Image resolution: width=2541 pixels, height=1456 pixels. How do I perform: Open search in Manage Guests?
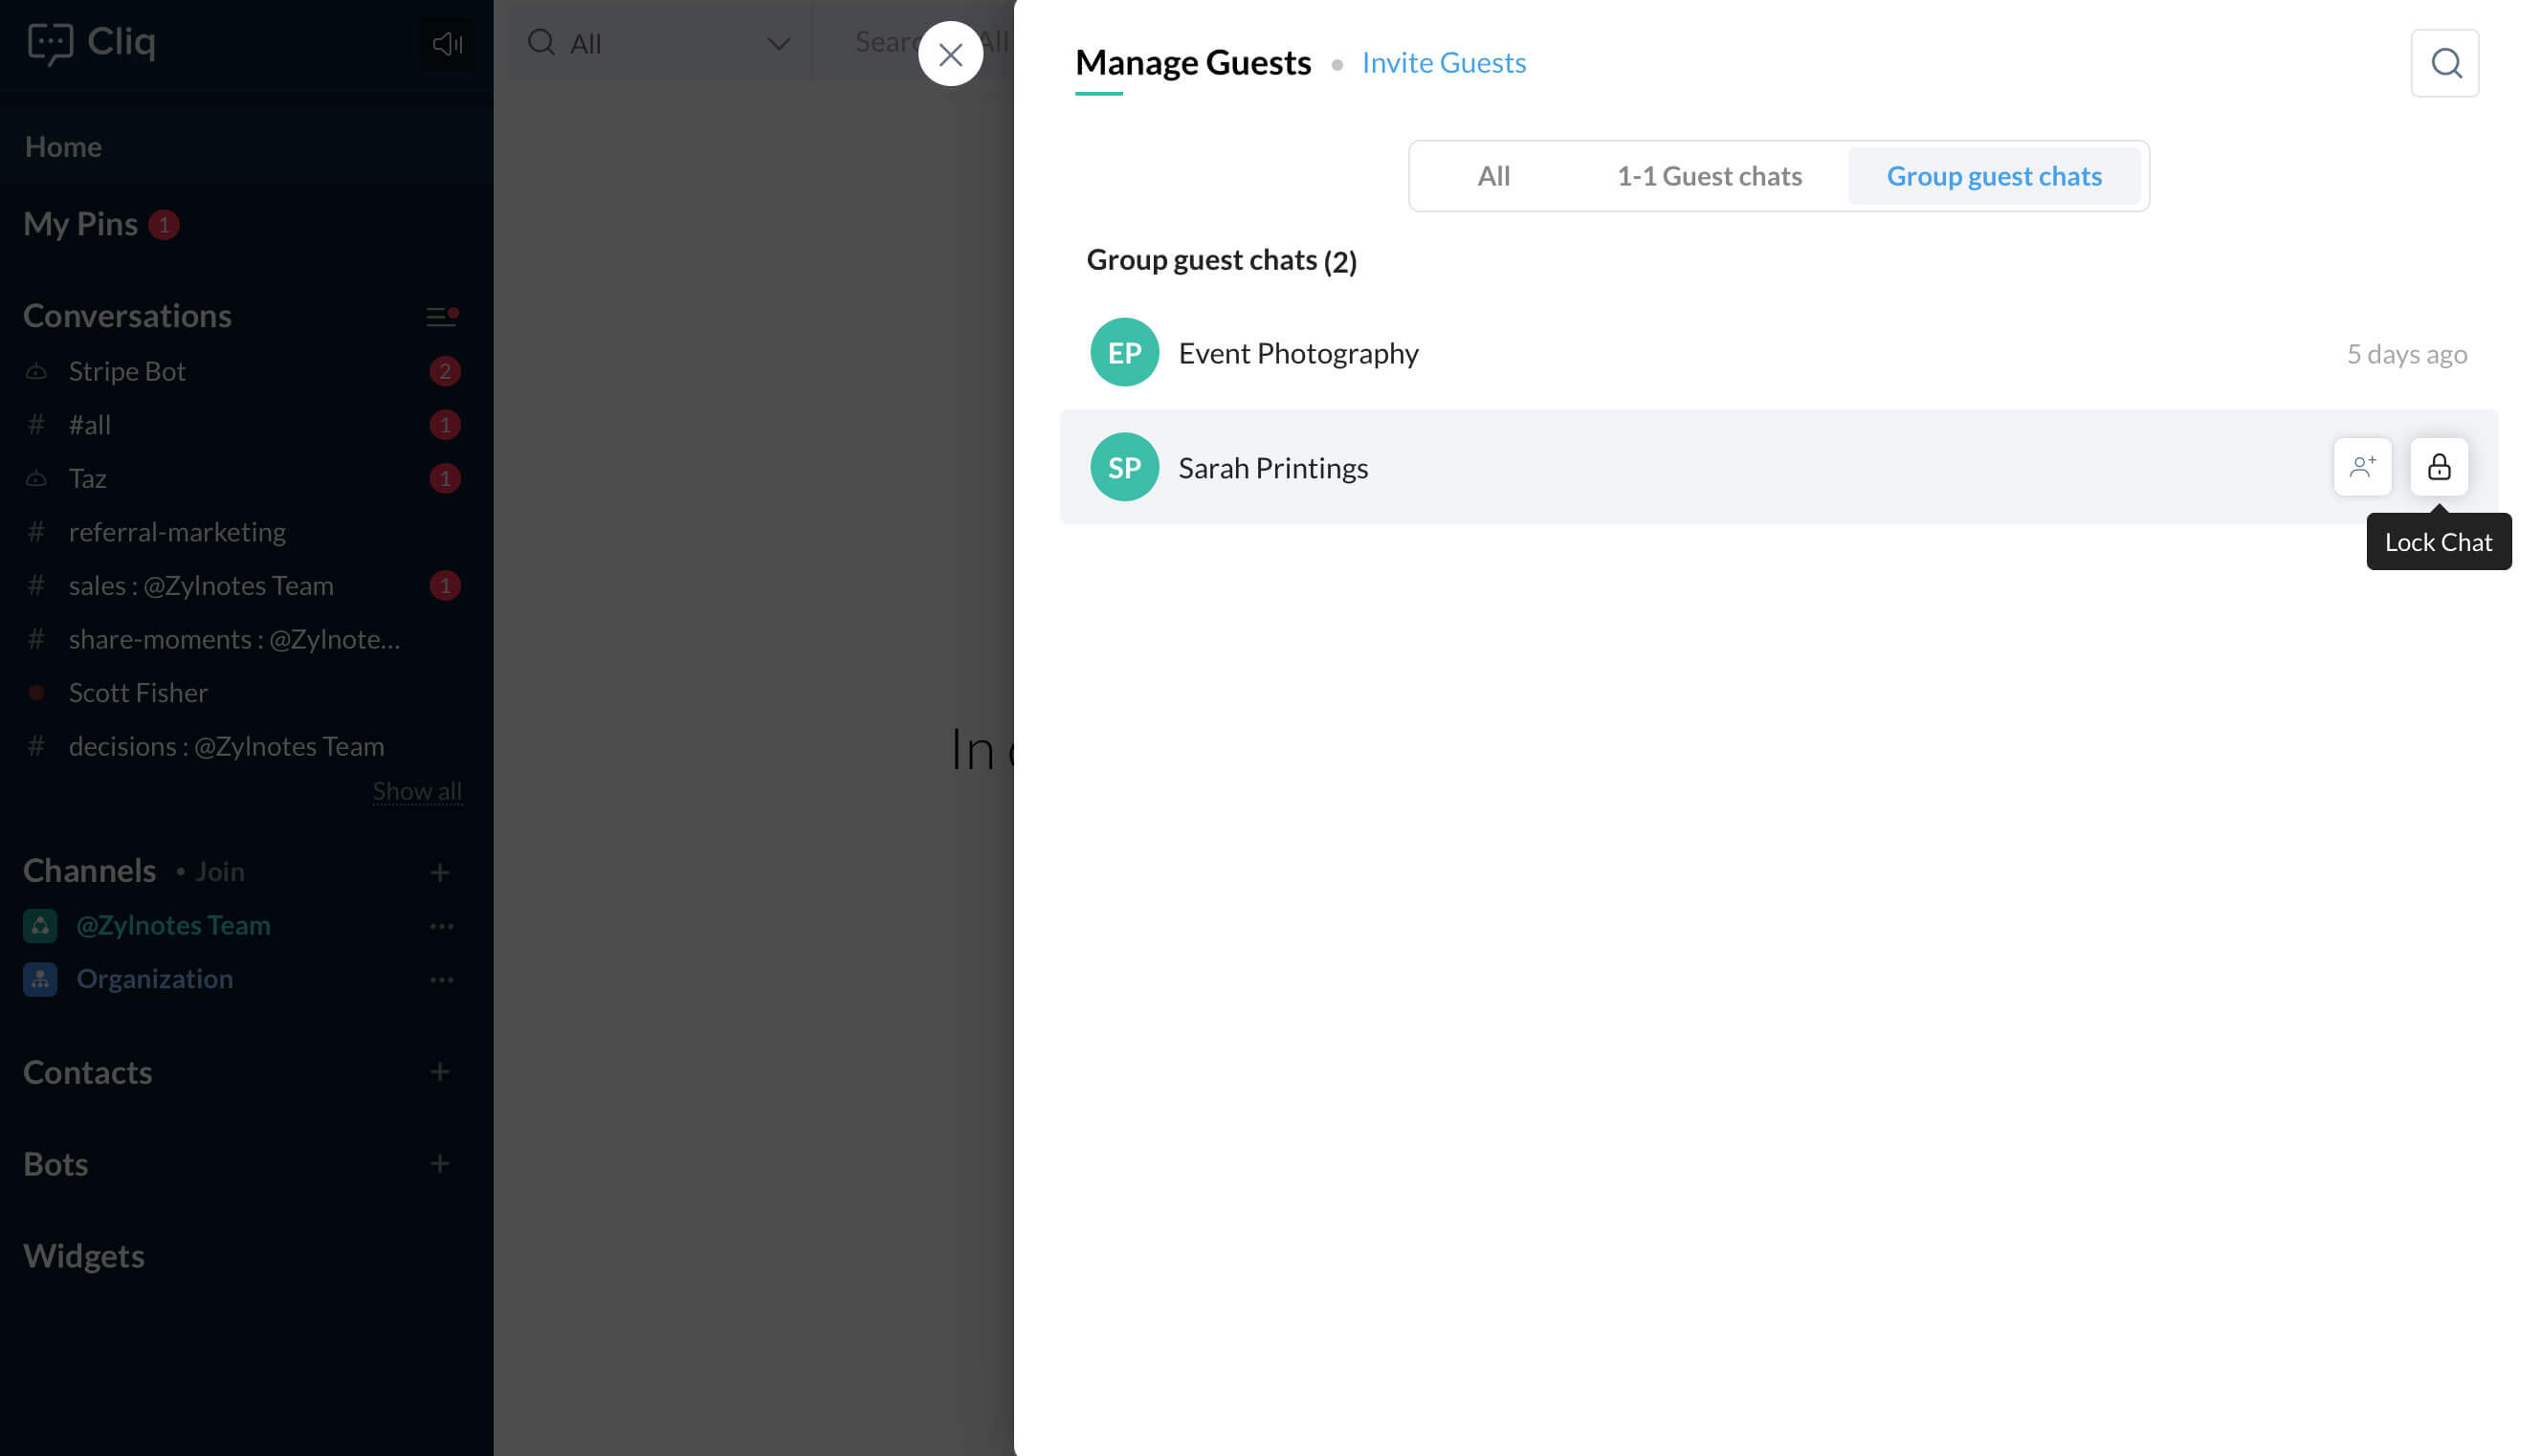tap(2444, 63)
